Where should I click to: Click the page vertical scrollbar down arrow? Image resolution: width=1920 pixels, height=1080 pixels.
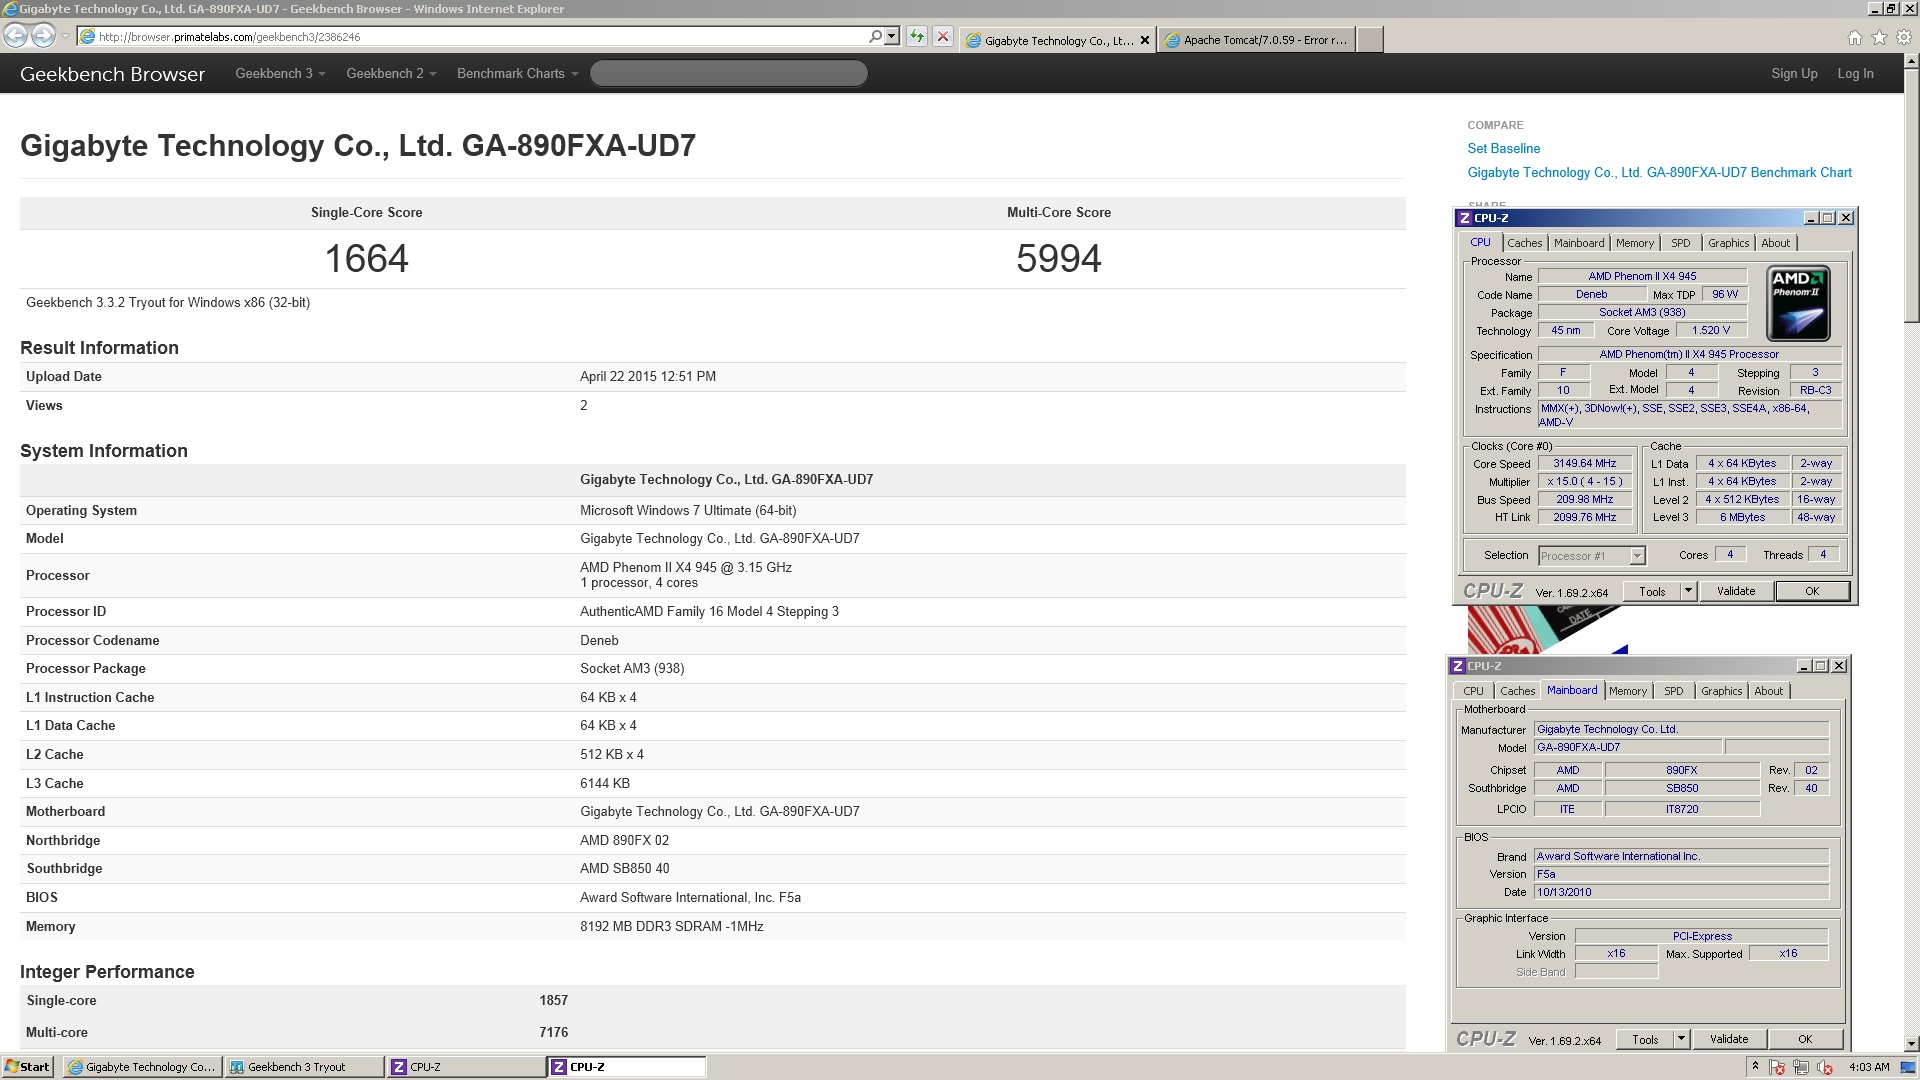tap(1911, 1043)
